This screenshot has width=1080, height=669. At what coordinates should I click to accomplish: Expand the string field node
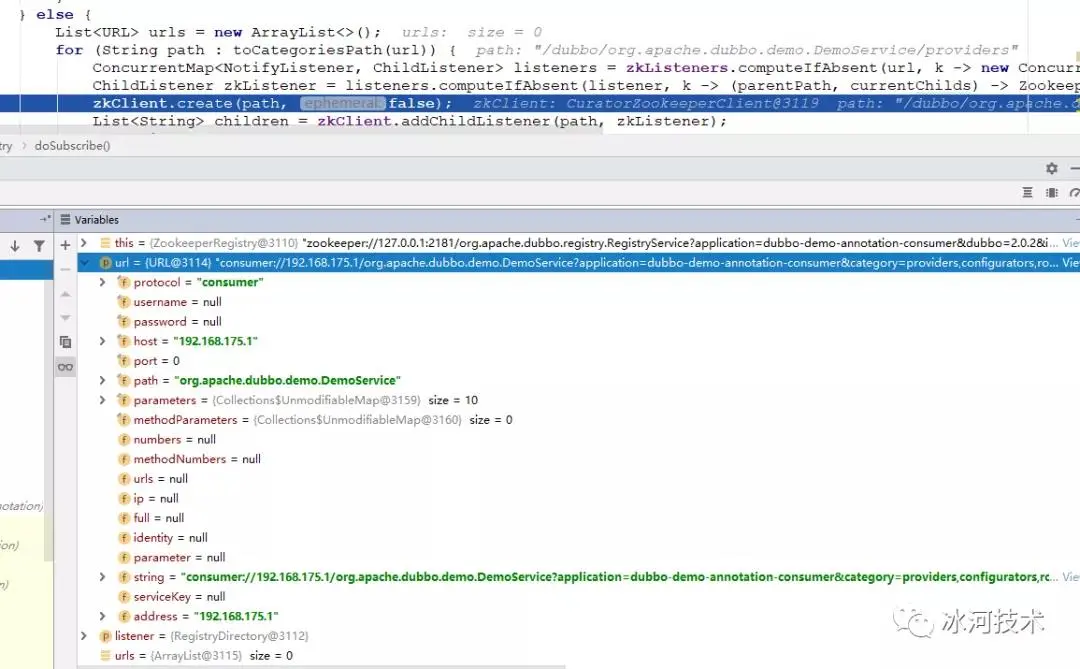pos(102,577)
